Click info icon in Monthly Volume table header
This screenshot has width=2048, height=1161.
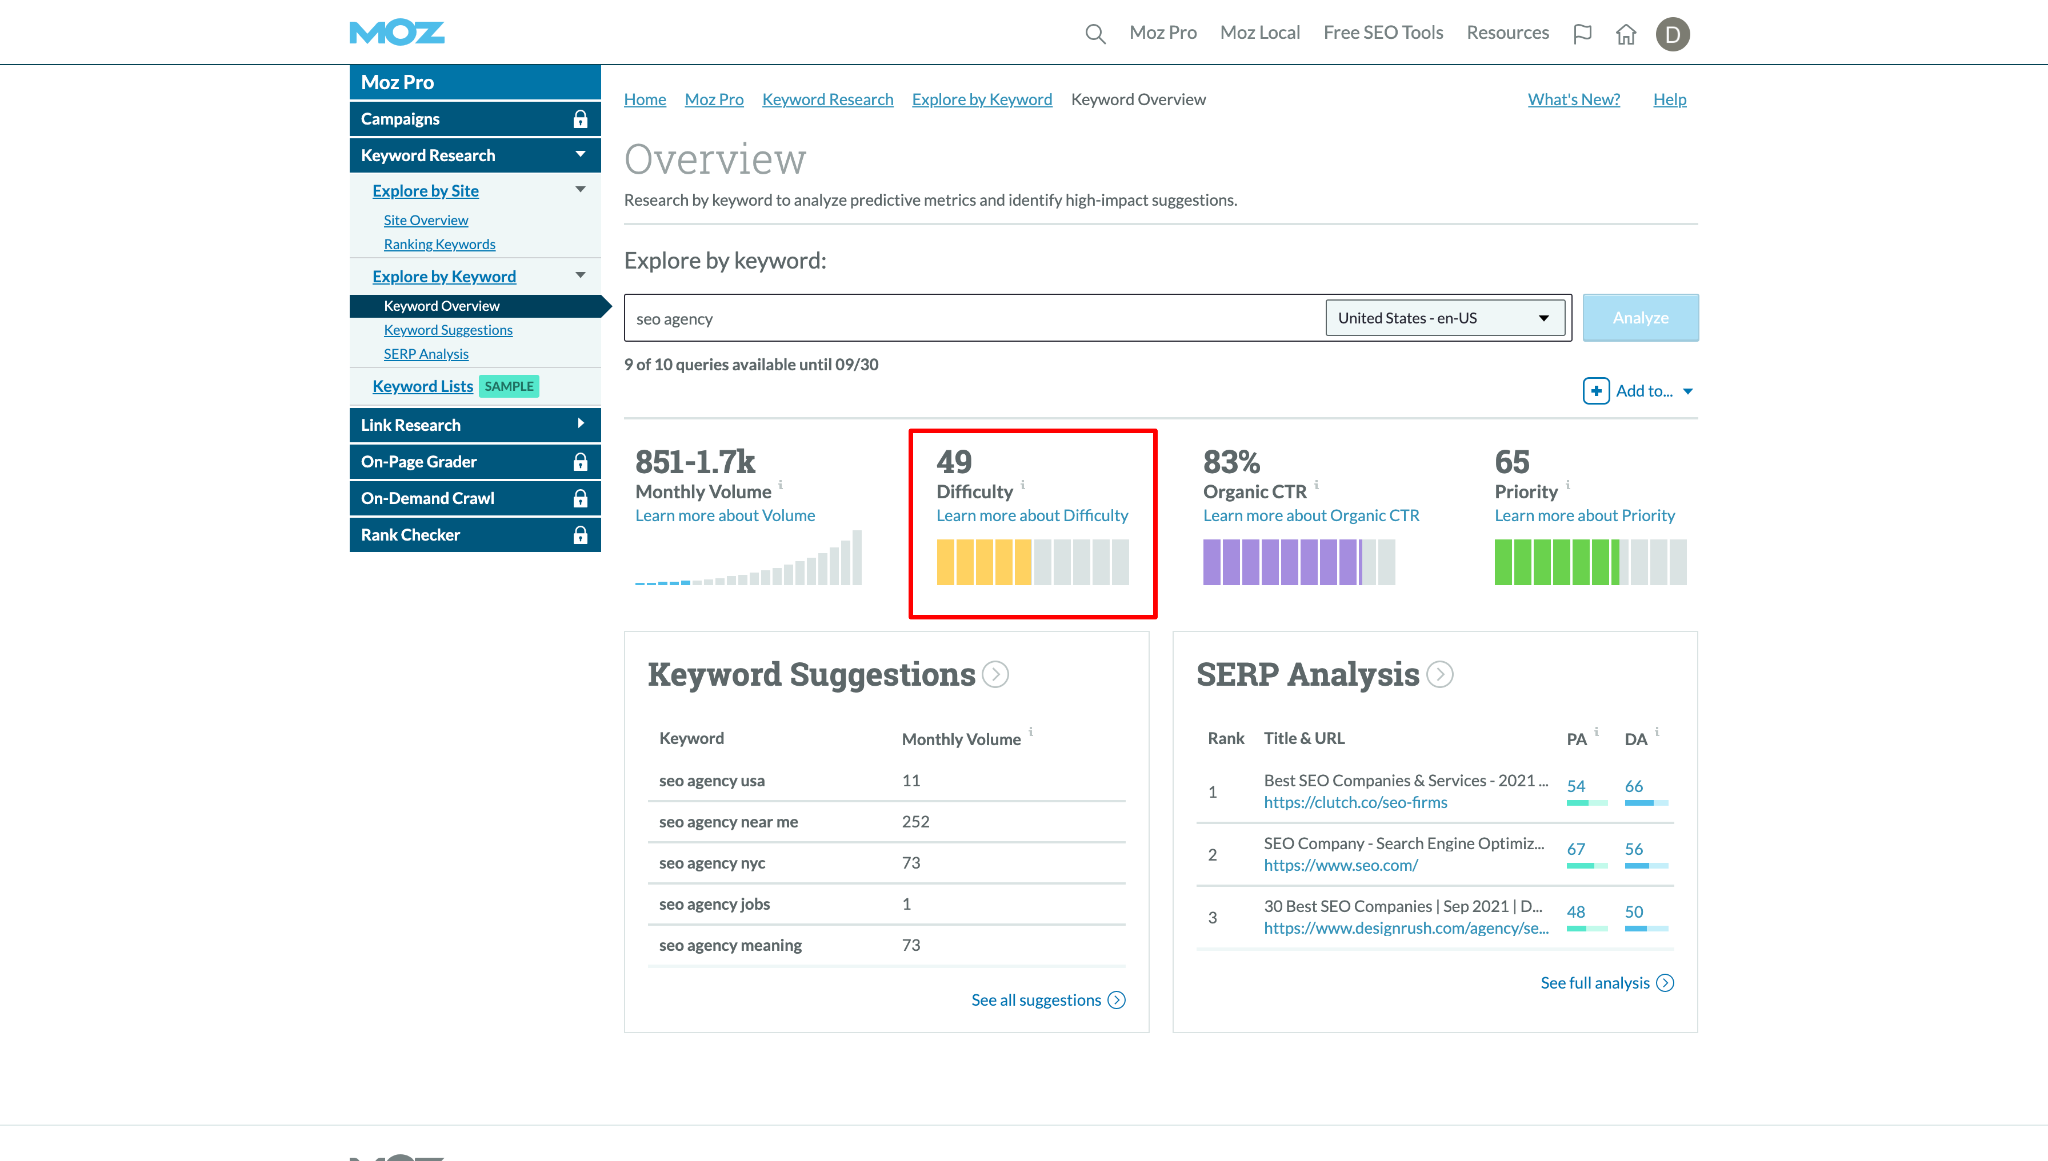click(x=1031, y=732)
